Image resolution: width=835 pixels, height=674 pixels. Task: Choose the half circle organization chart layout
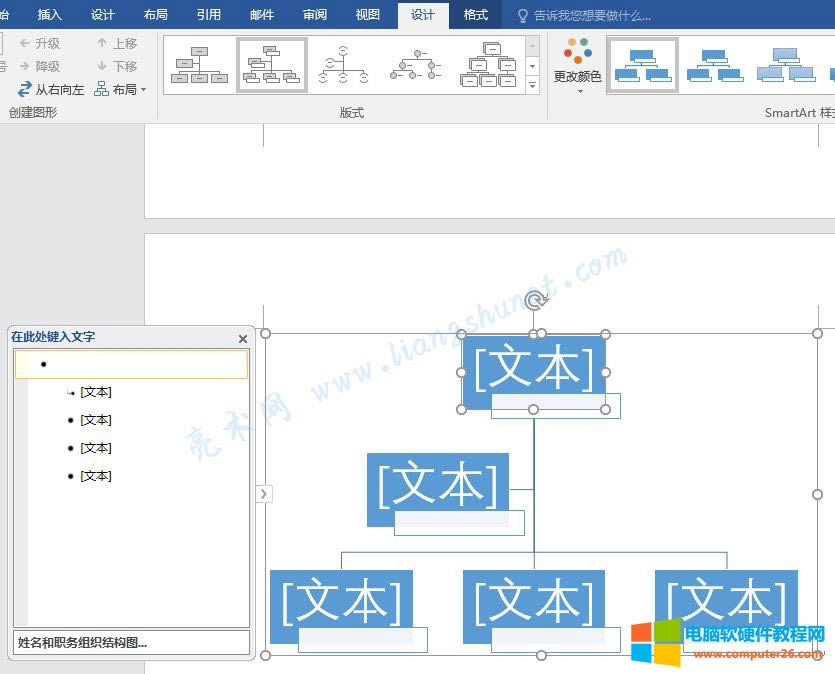(x=343, y=65)
